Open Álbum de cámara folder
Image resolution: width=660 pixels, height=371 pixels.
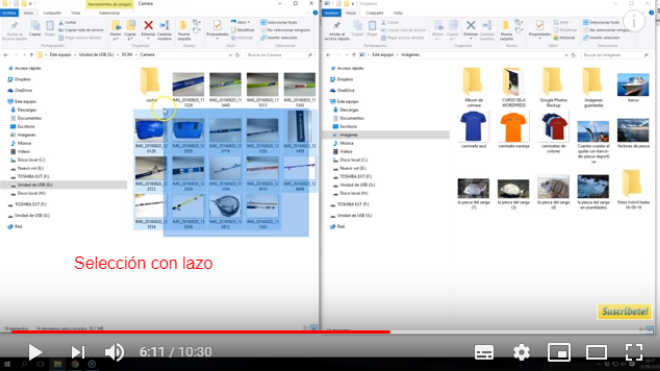point(474,87)
